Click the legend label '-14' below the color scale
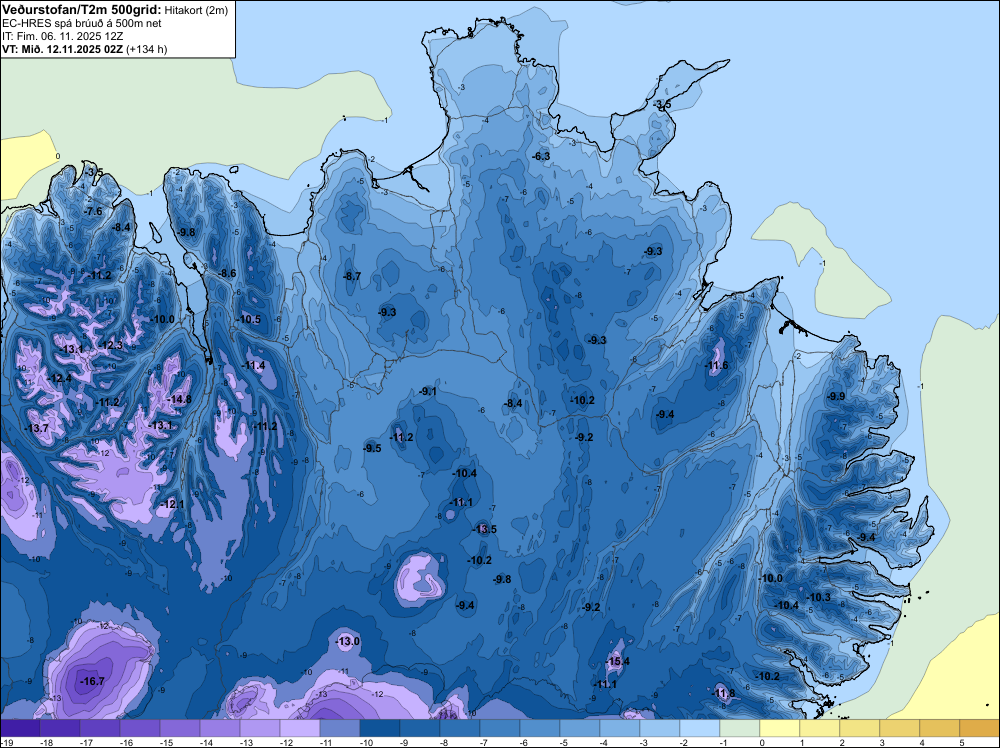This screenshot has width=1000, height=748. click(206, 742)
